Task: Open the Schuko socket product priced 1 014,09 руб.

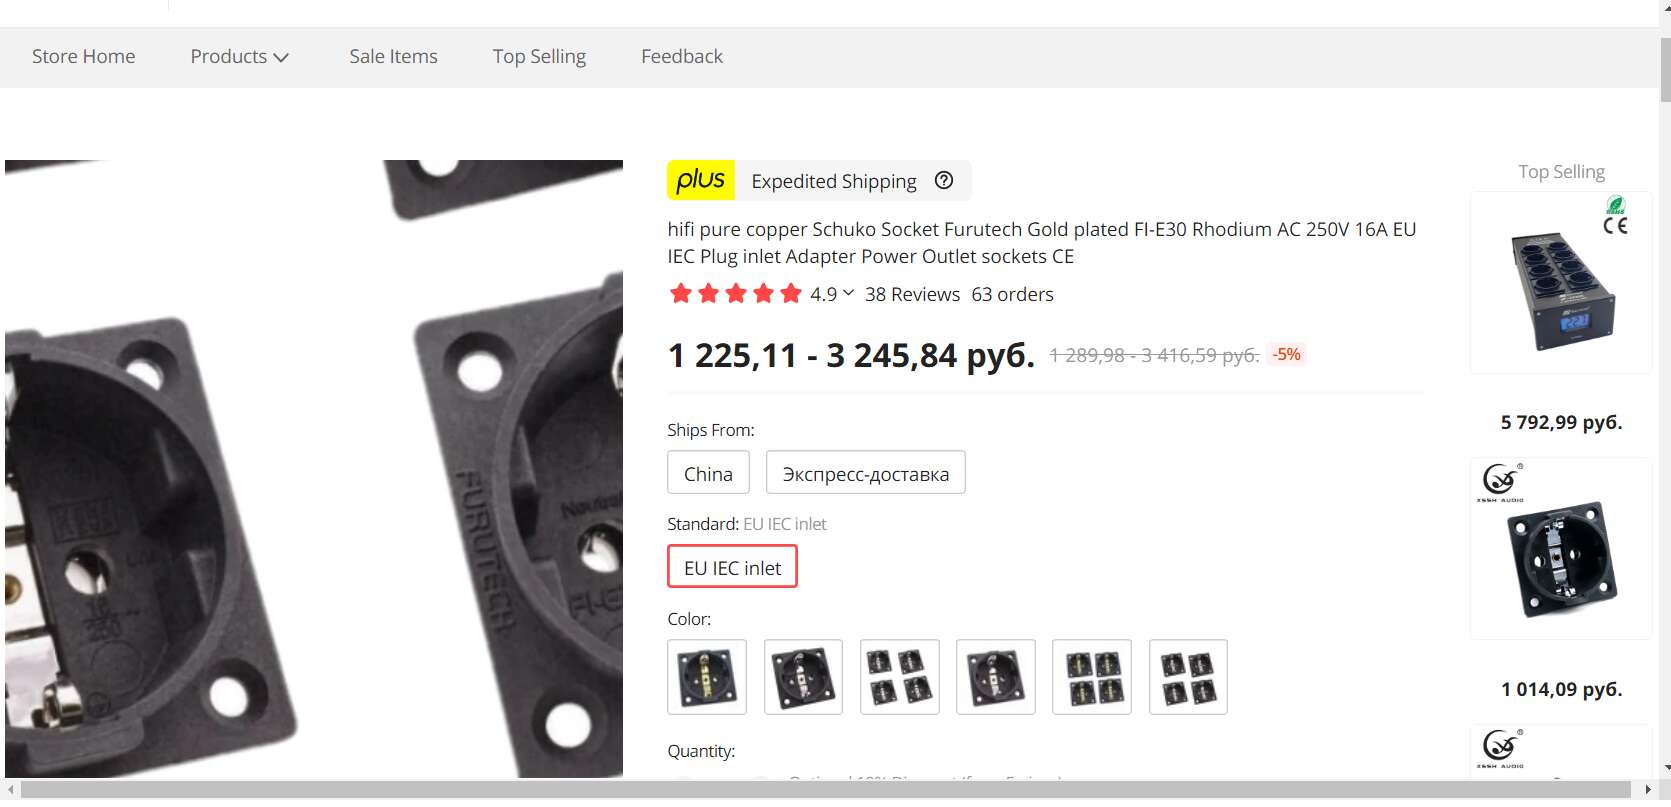Action: click(1561, 549)
